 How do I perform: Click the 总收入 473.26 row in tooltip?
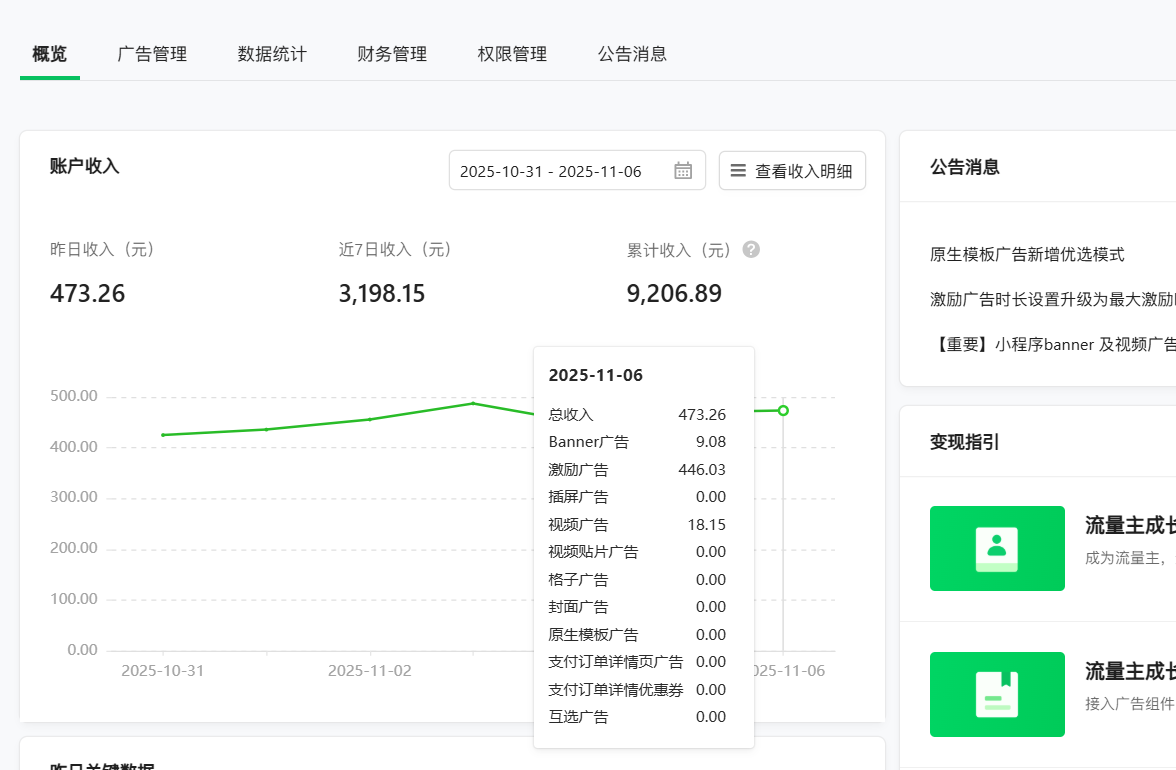(x=637, y=415)
